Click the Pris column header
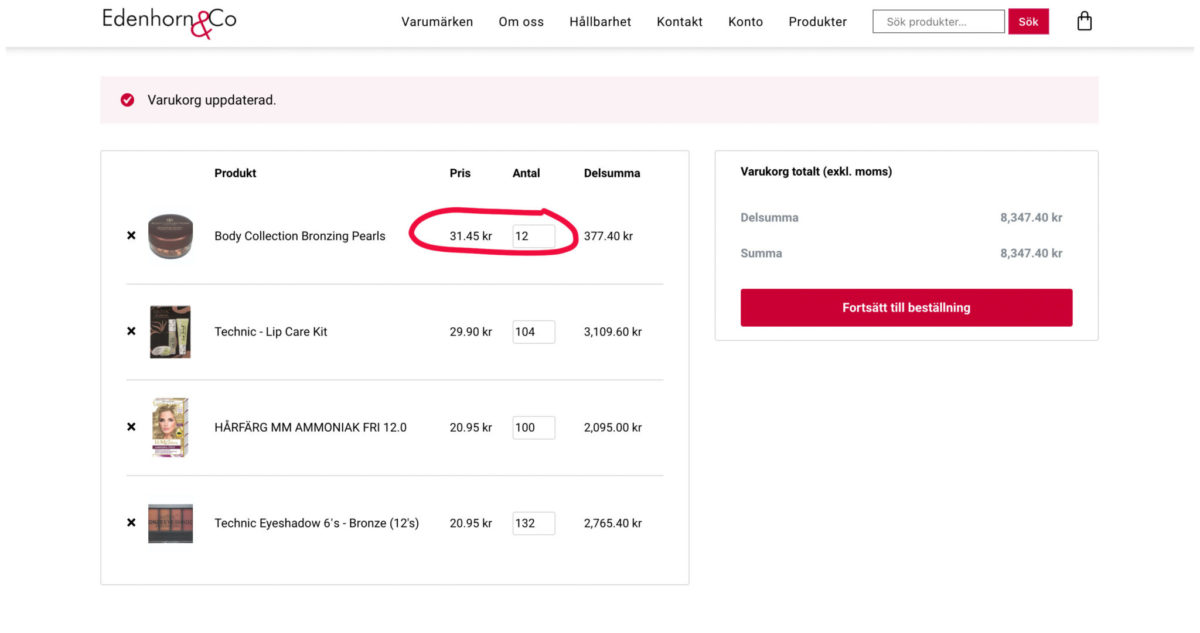1200x633 pixels. tap(460, 173)
